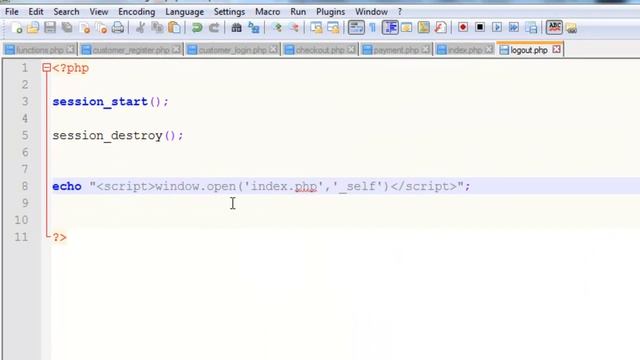Click the Function List toolbar icon
640x360 pixels.
[x=440, y=28]
